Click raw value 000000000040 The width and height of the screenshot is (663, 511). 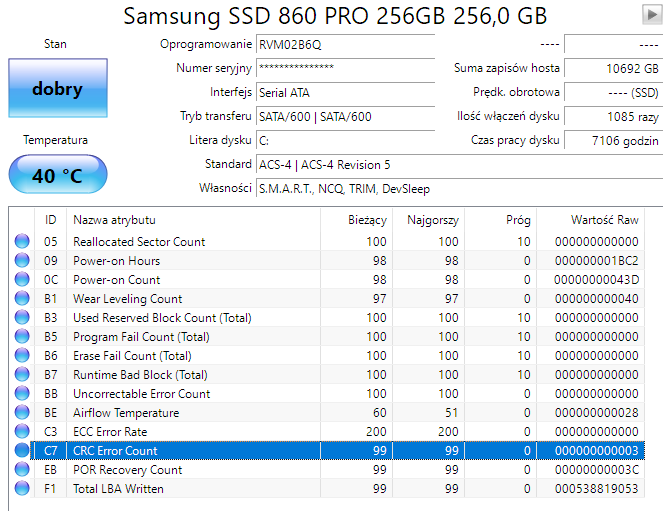coord(597,299)
